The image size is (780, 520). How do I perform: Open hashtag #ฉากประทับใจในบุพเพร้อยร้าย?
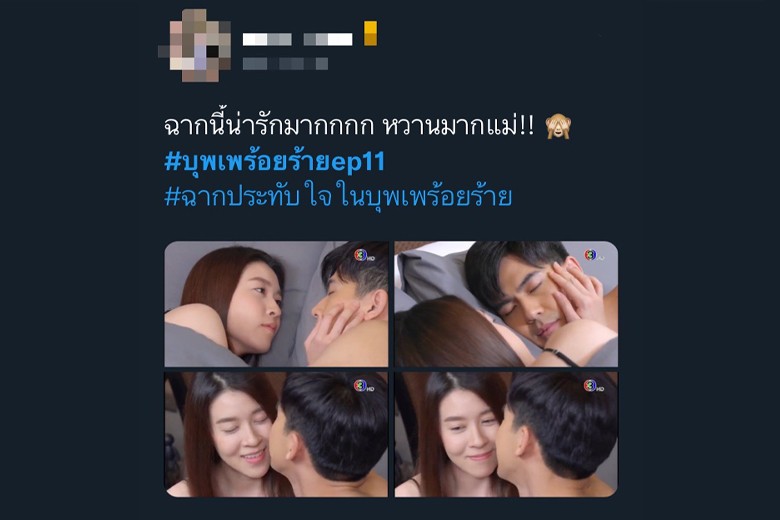tap(338, 197)
